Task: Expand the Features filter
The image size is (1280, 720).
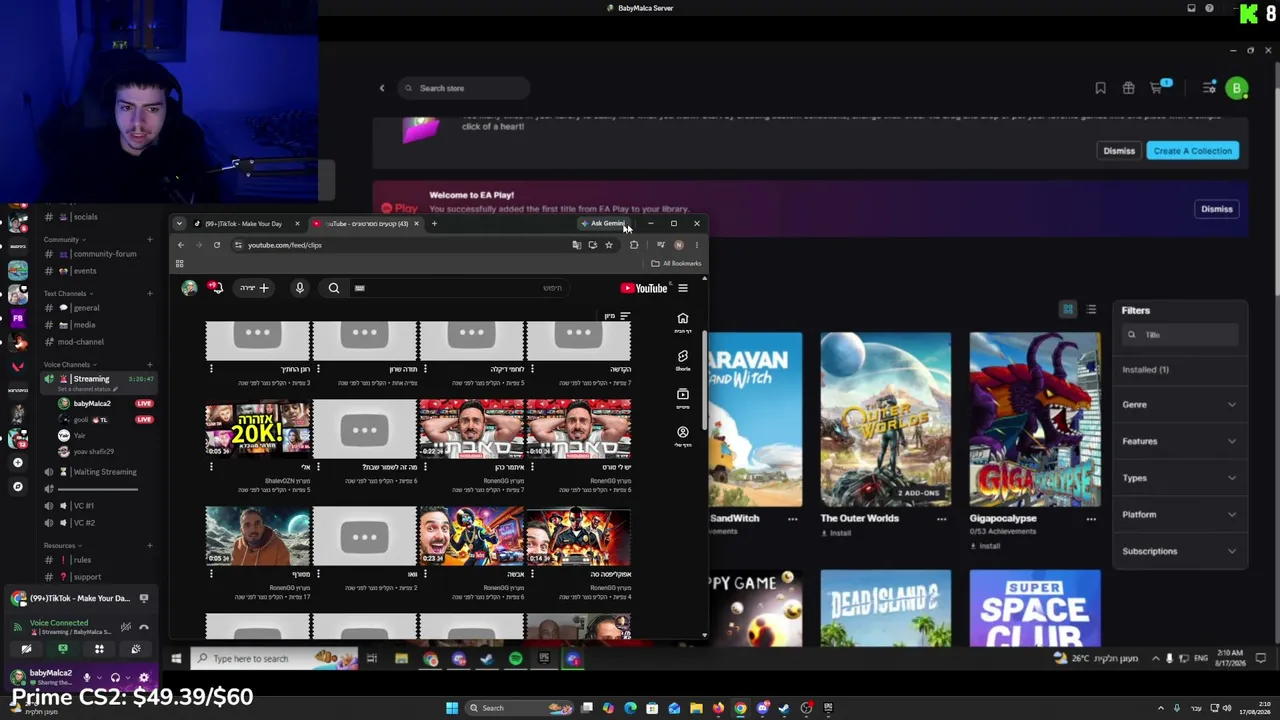Action: click(1180, 441)
